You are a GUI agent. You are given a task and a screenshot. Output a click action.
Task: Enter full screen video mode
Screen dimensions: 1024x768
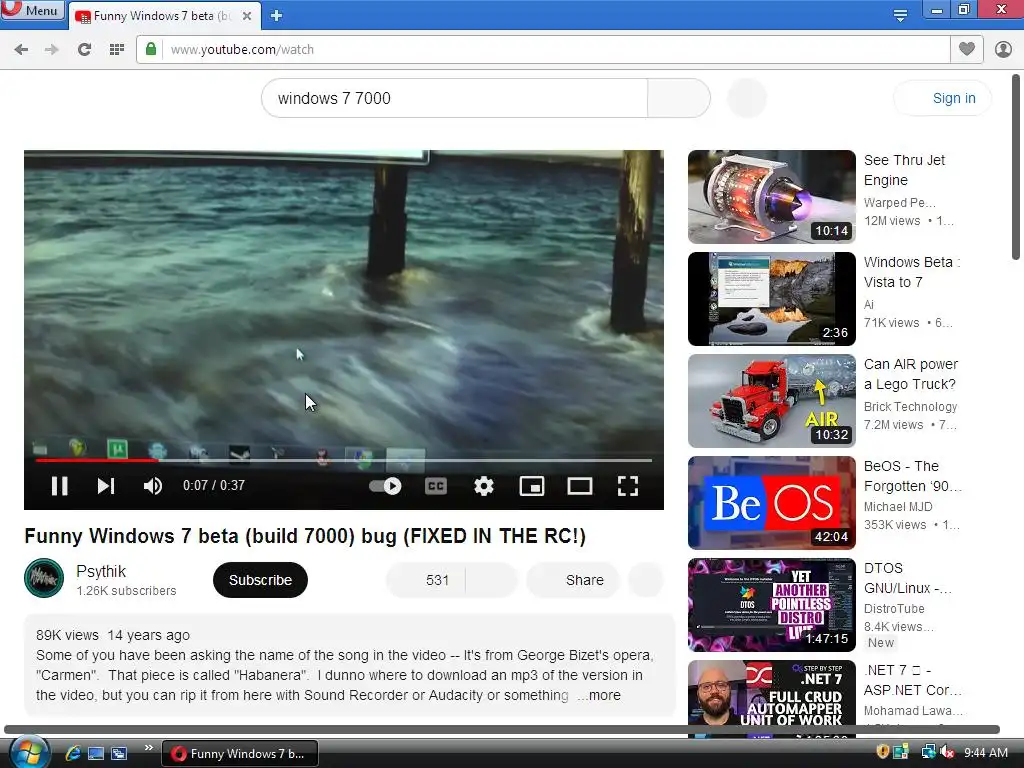click(x=628, y=486)
